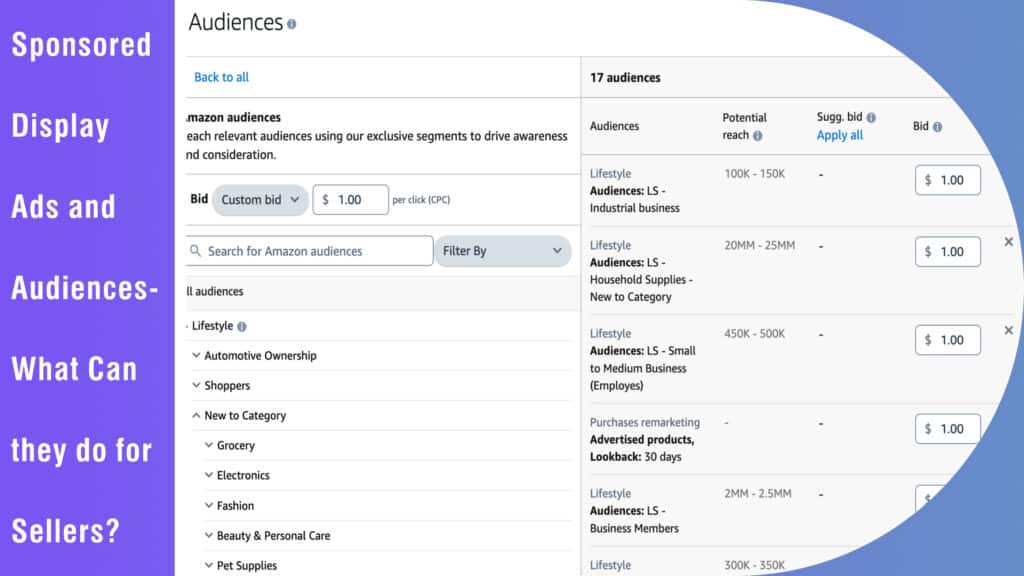
Task: Go back via Back to all link
Action: click(221, 77)
